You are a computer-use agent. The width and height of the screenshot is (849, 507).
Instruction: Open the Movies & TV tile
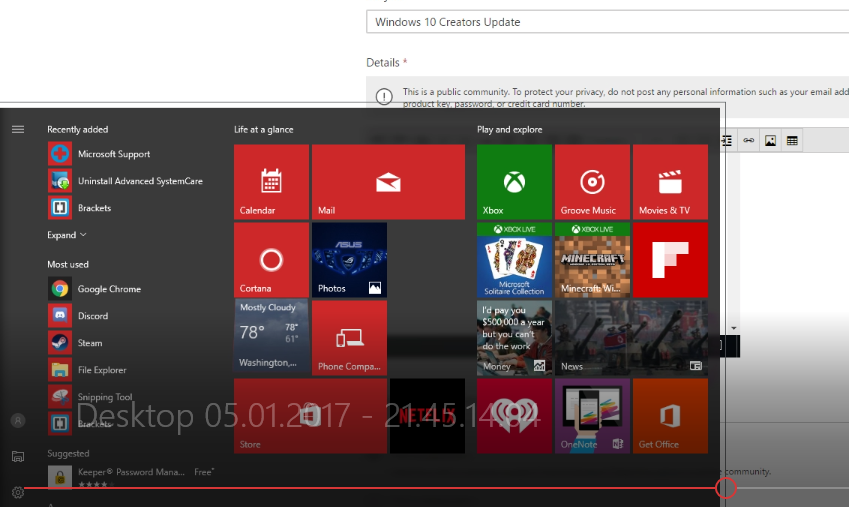[670, 182]
